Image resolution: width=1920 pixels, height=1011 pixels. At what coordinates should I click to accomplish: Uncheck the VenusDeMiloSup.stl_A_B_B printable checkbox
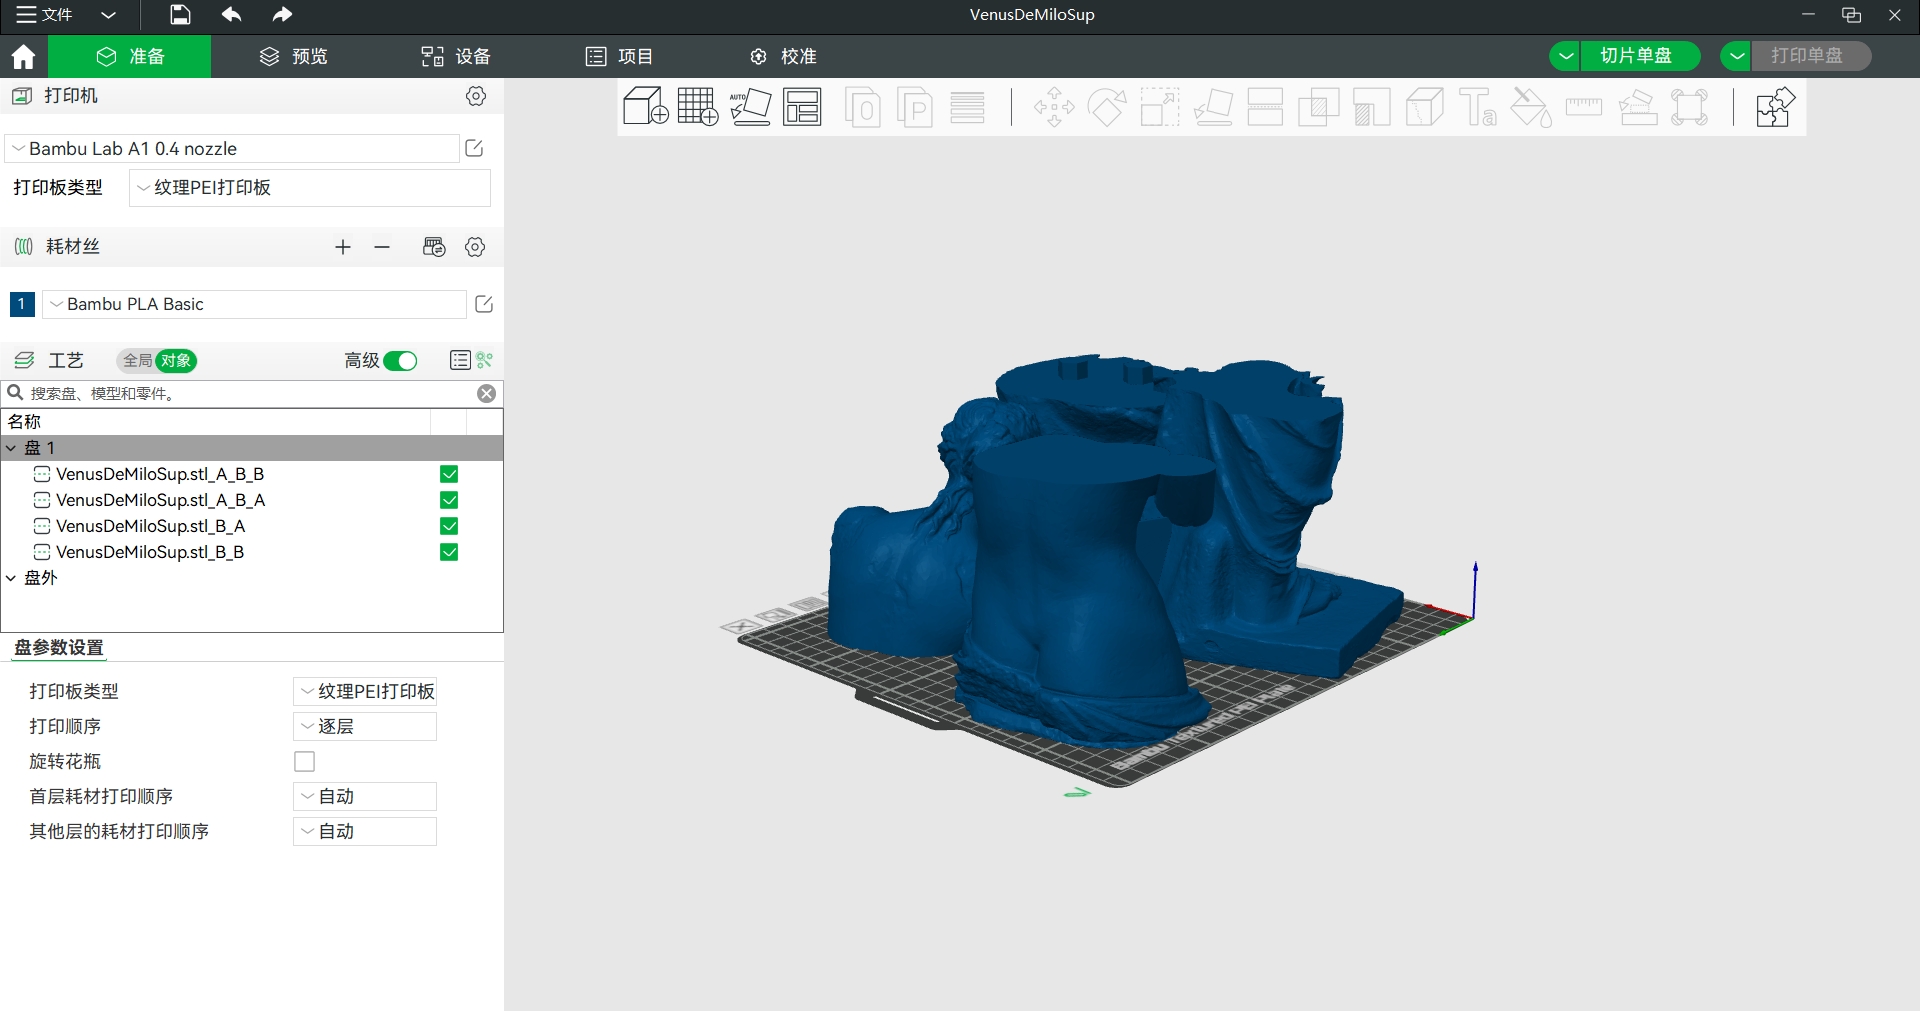449,474
